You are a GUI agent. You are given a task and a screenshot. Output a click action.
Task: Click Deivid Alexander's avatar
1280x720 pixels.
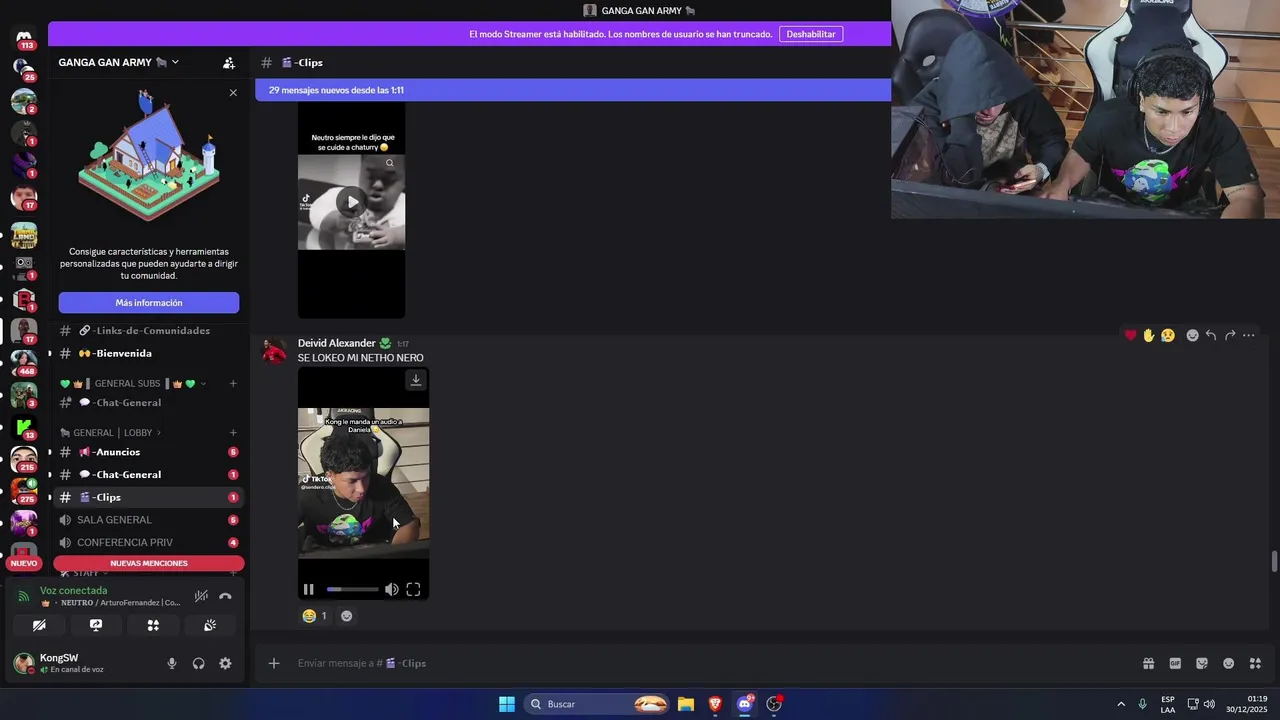(x=274, y=351)
